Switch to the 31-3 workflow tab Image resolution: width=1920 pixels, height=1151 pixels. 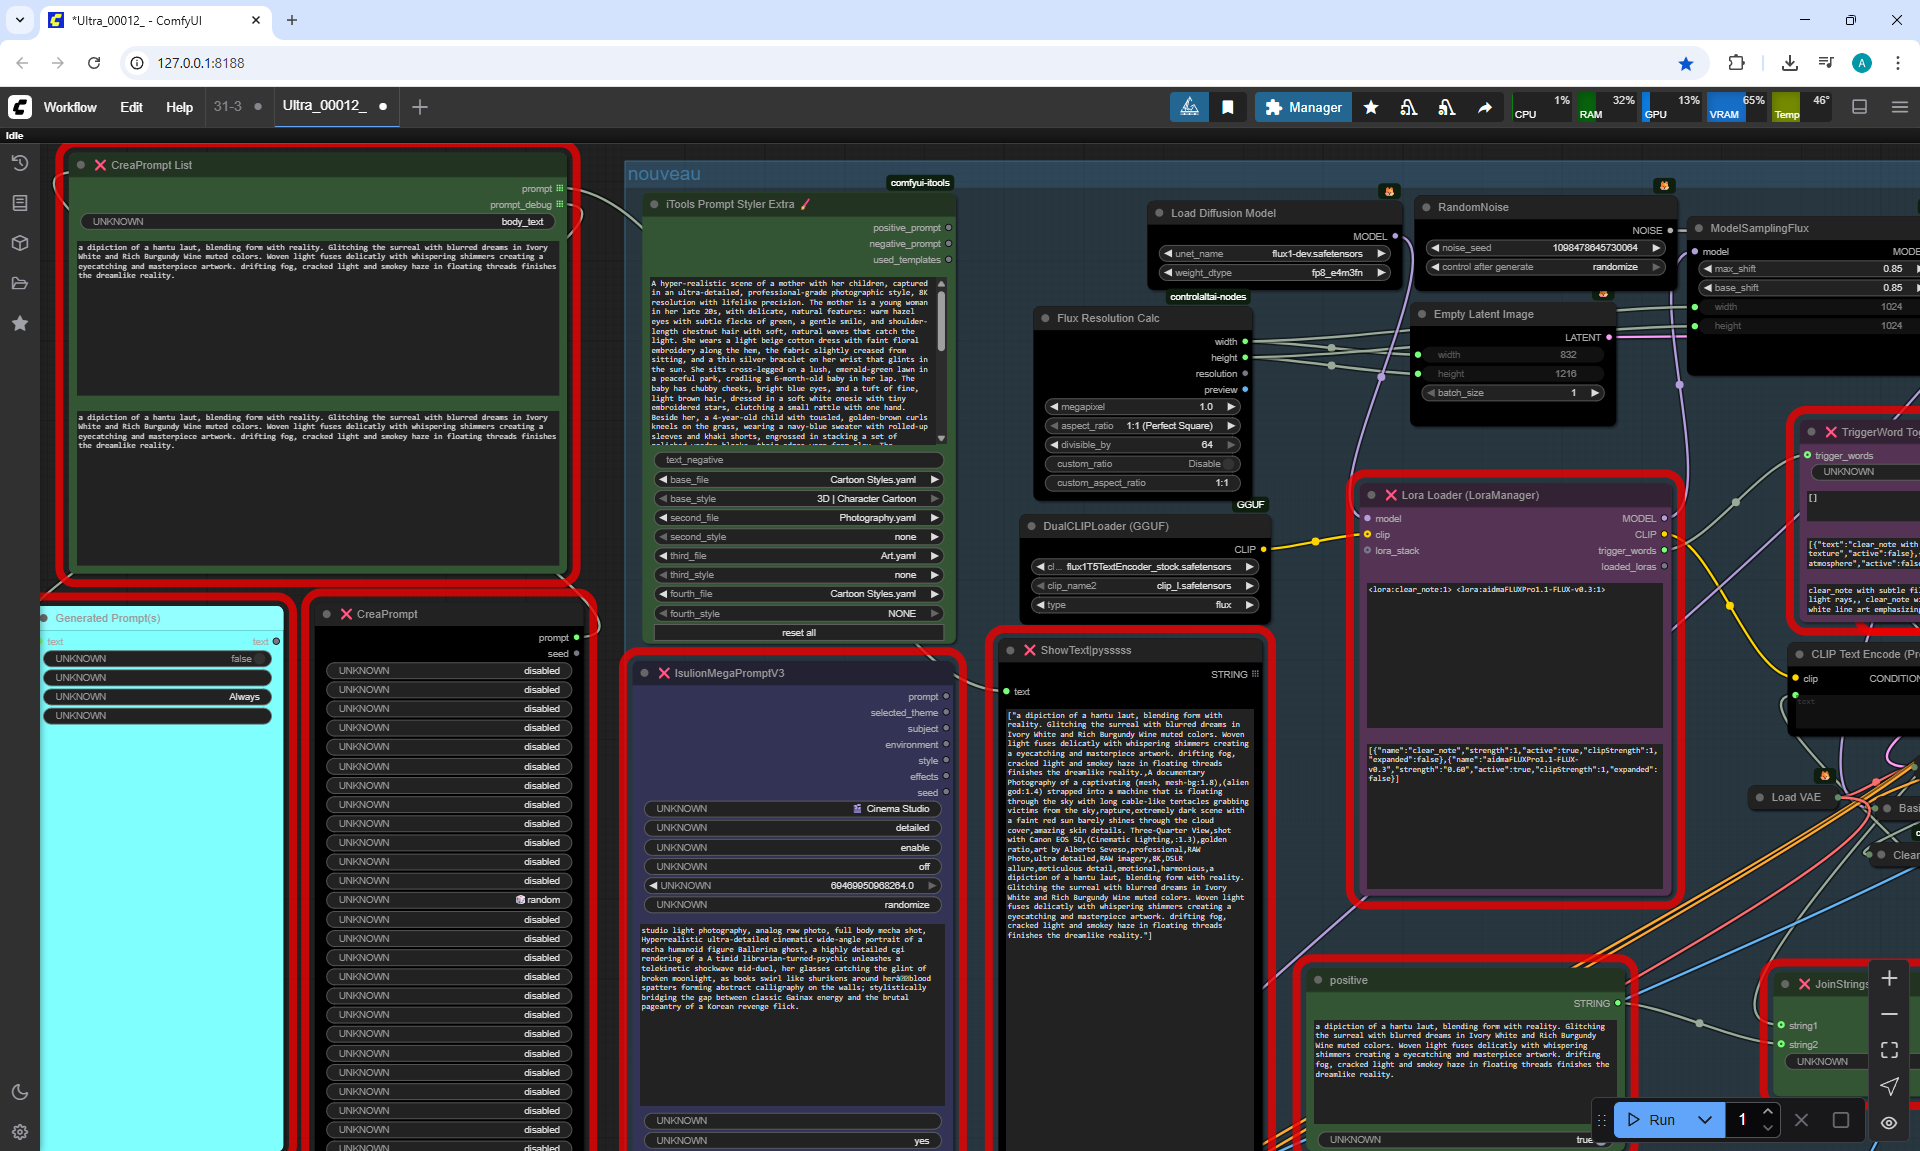coord(228,106)
